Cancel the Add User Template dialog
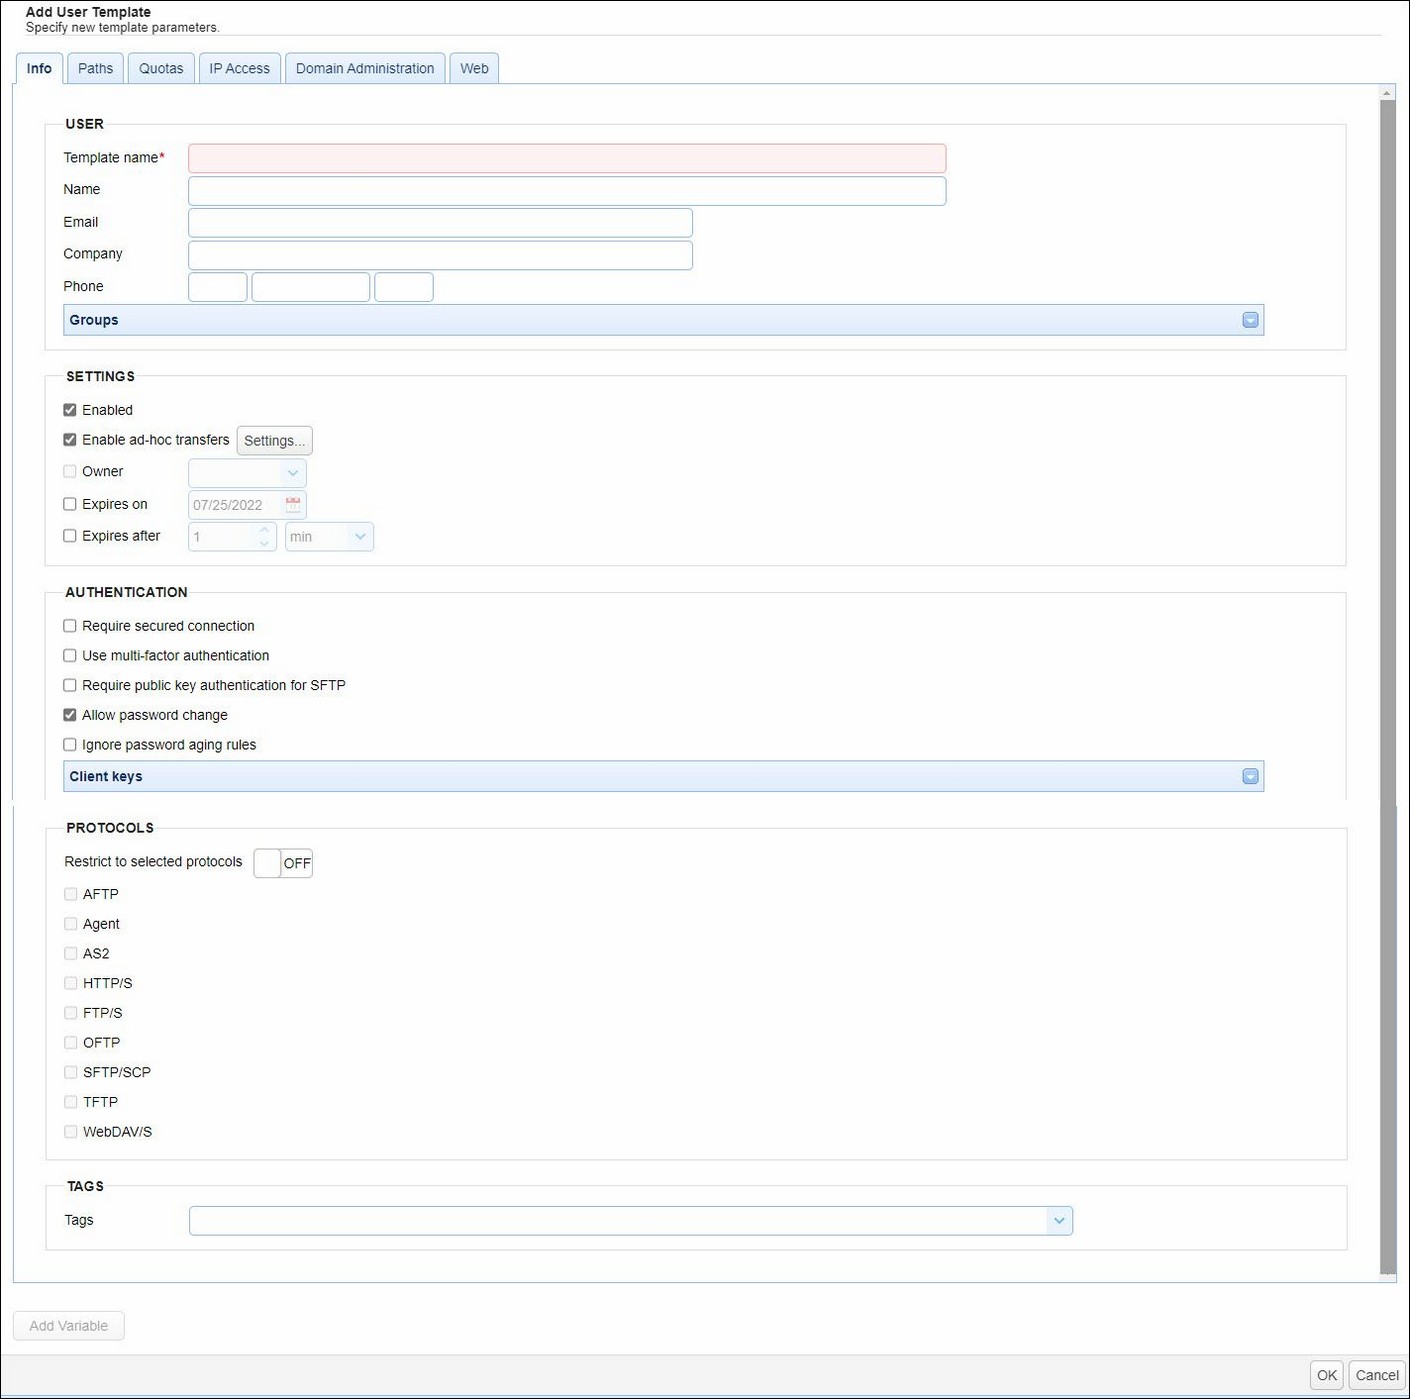 [x=1375, y=1375]
